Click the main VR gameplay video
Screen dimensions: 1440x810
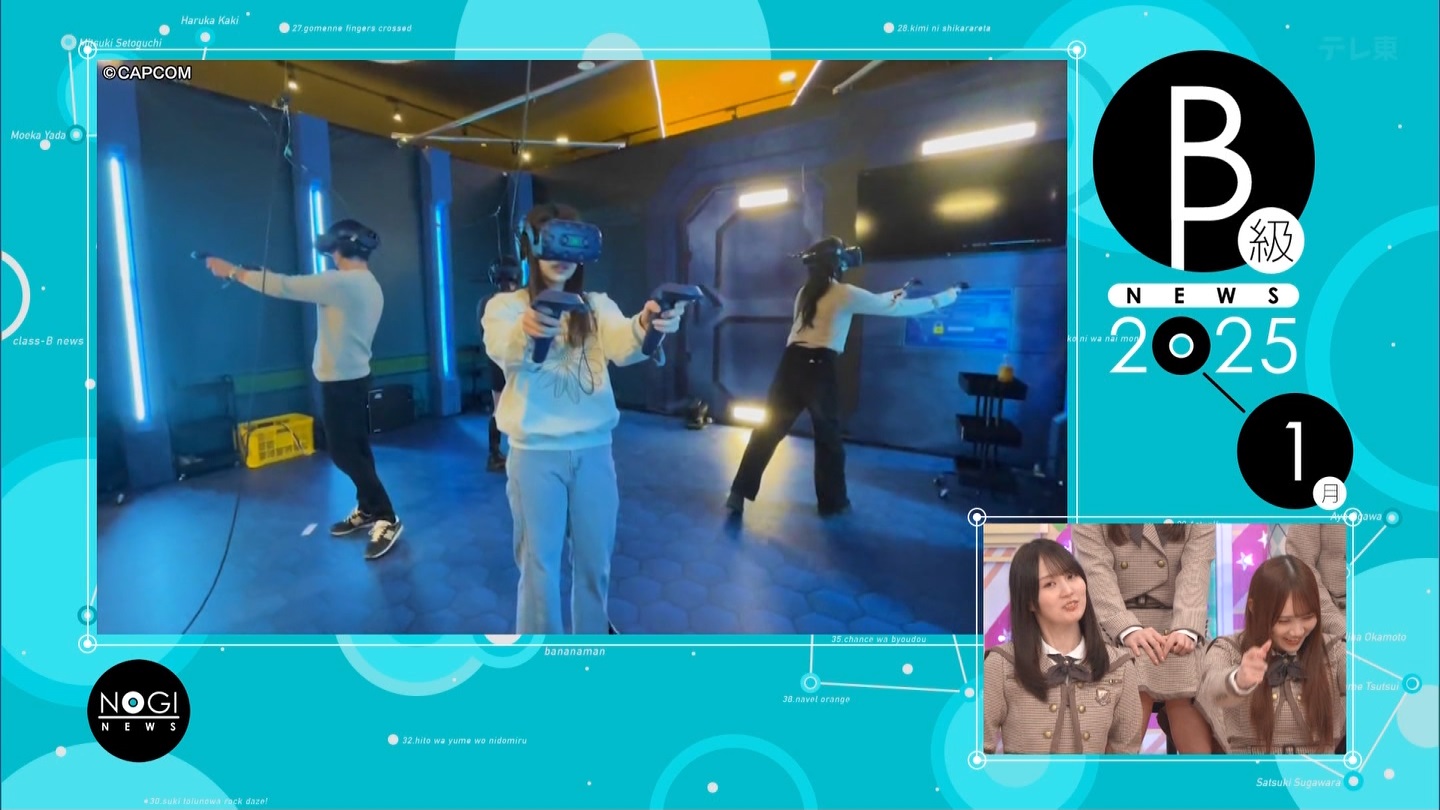[581, 346]
